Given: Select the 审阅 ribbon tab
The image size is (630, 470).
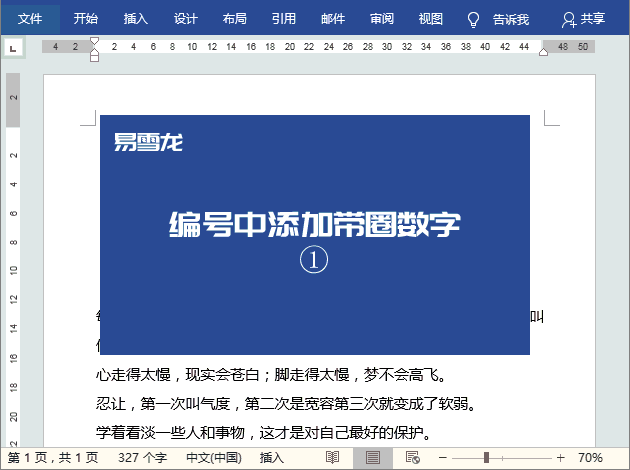Looking at the screenshot, I should [382, 18].
